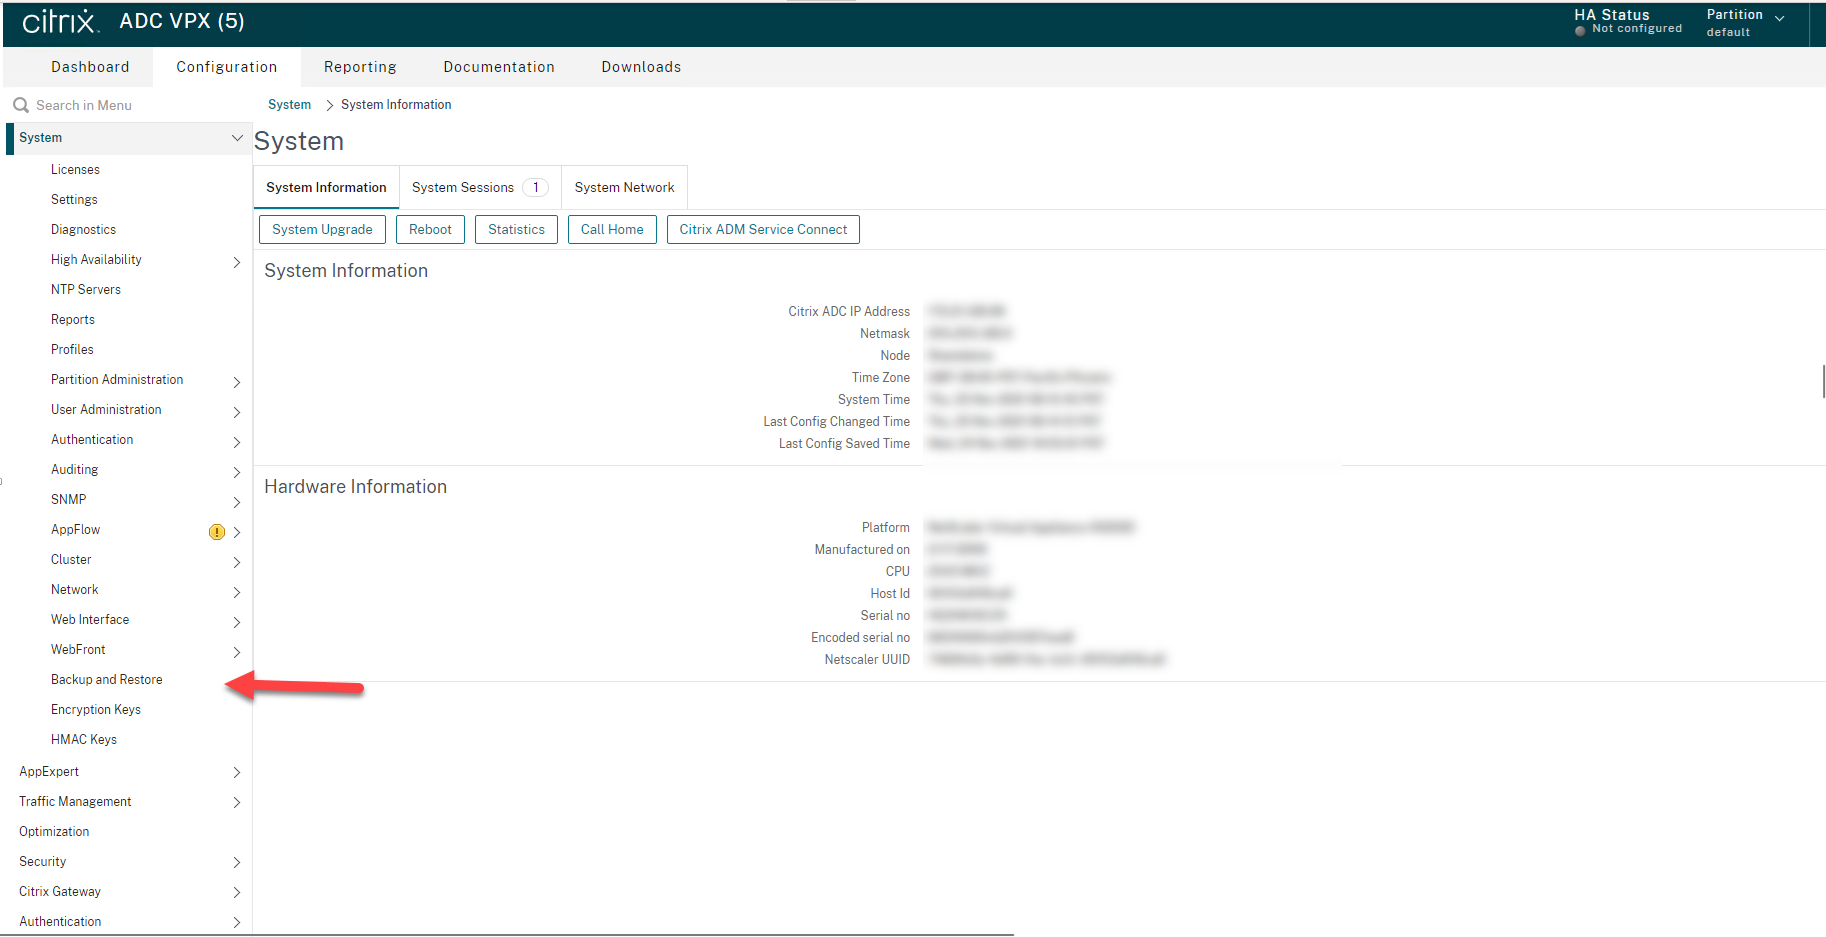Open Backup and Restore in sidebar

pyautogui.click(x=107, y=680)
